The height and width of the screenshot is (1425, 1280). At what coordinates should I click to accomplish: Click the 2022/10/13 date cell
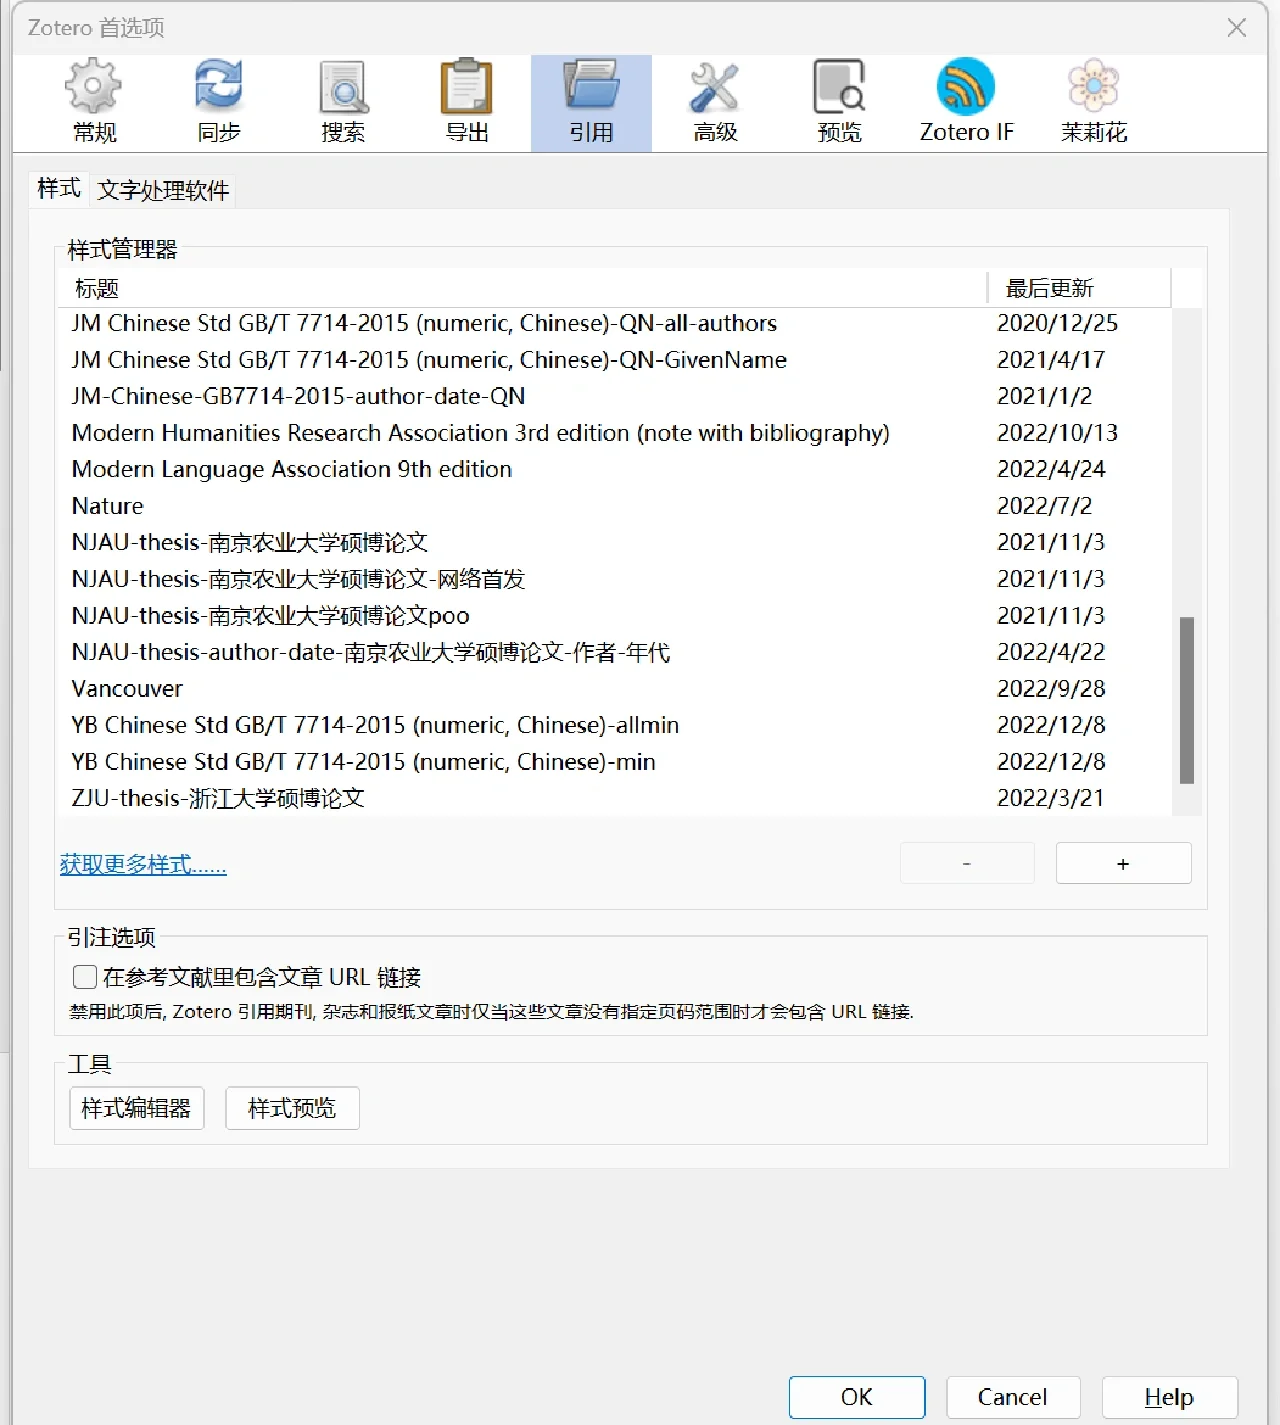click(1057, 433)
